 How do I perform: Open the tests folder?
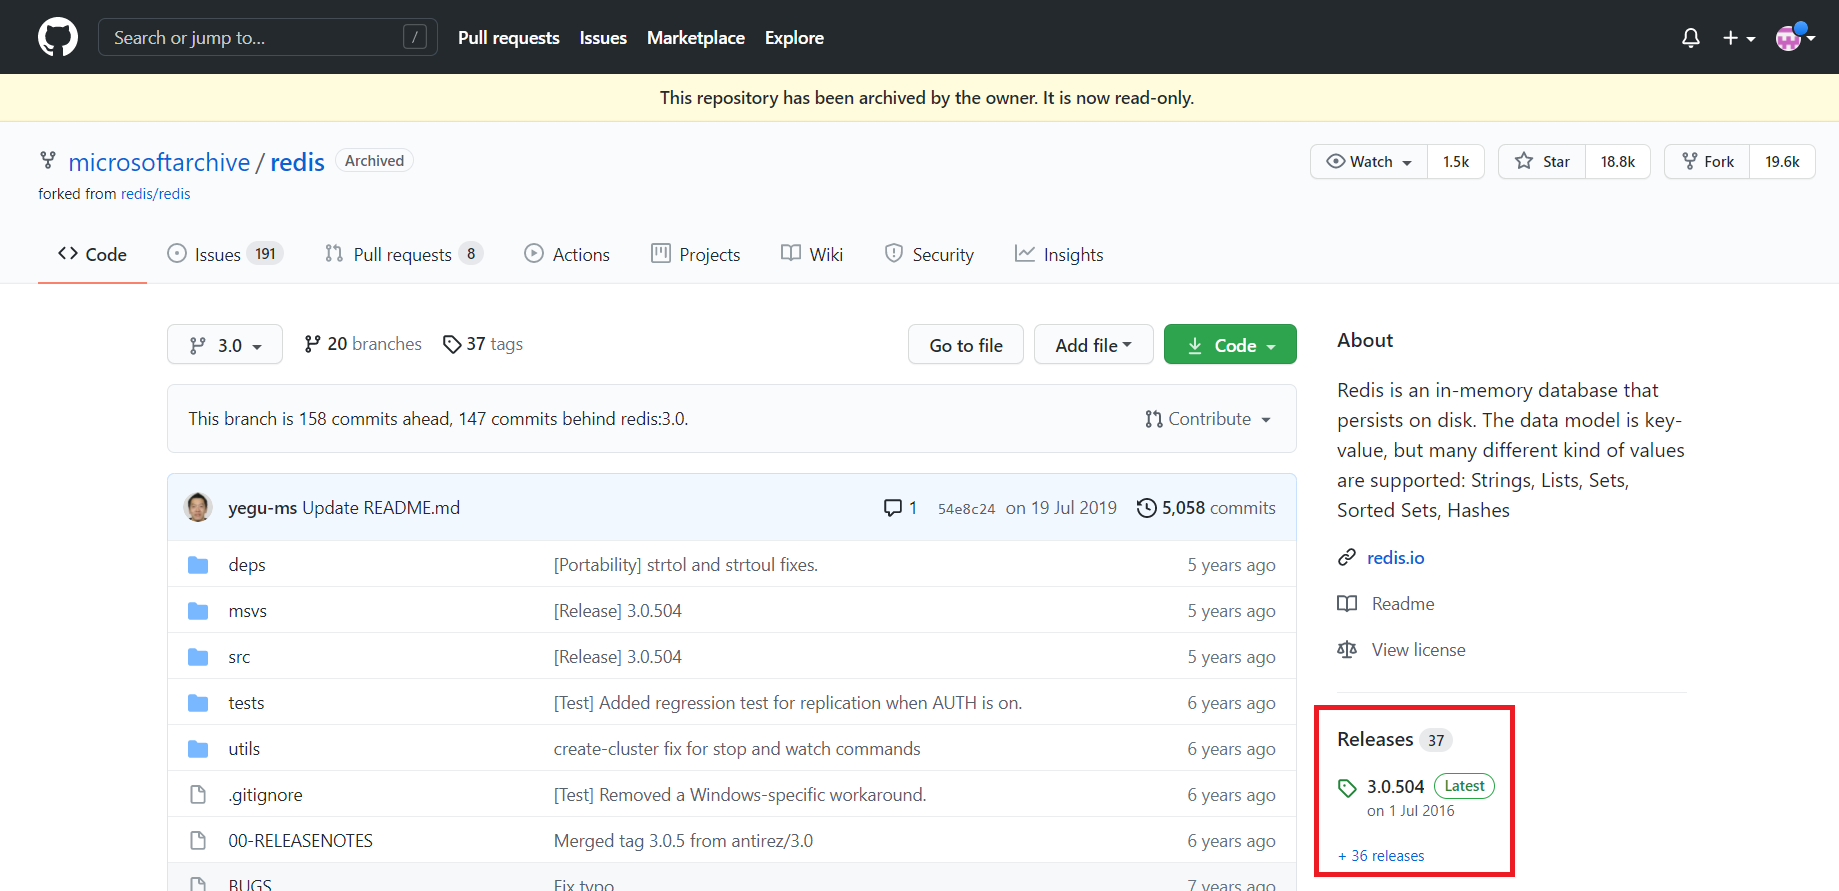246,703
